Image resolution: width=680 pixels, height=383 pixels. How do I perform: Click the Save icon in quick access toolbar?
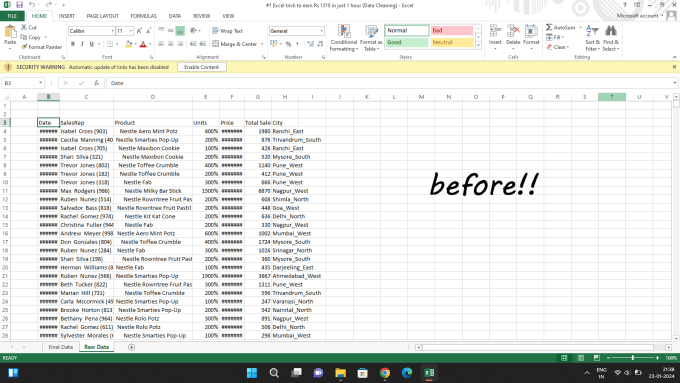click(x=20, y=5)
